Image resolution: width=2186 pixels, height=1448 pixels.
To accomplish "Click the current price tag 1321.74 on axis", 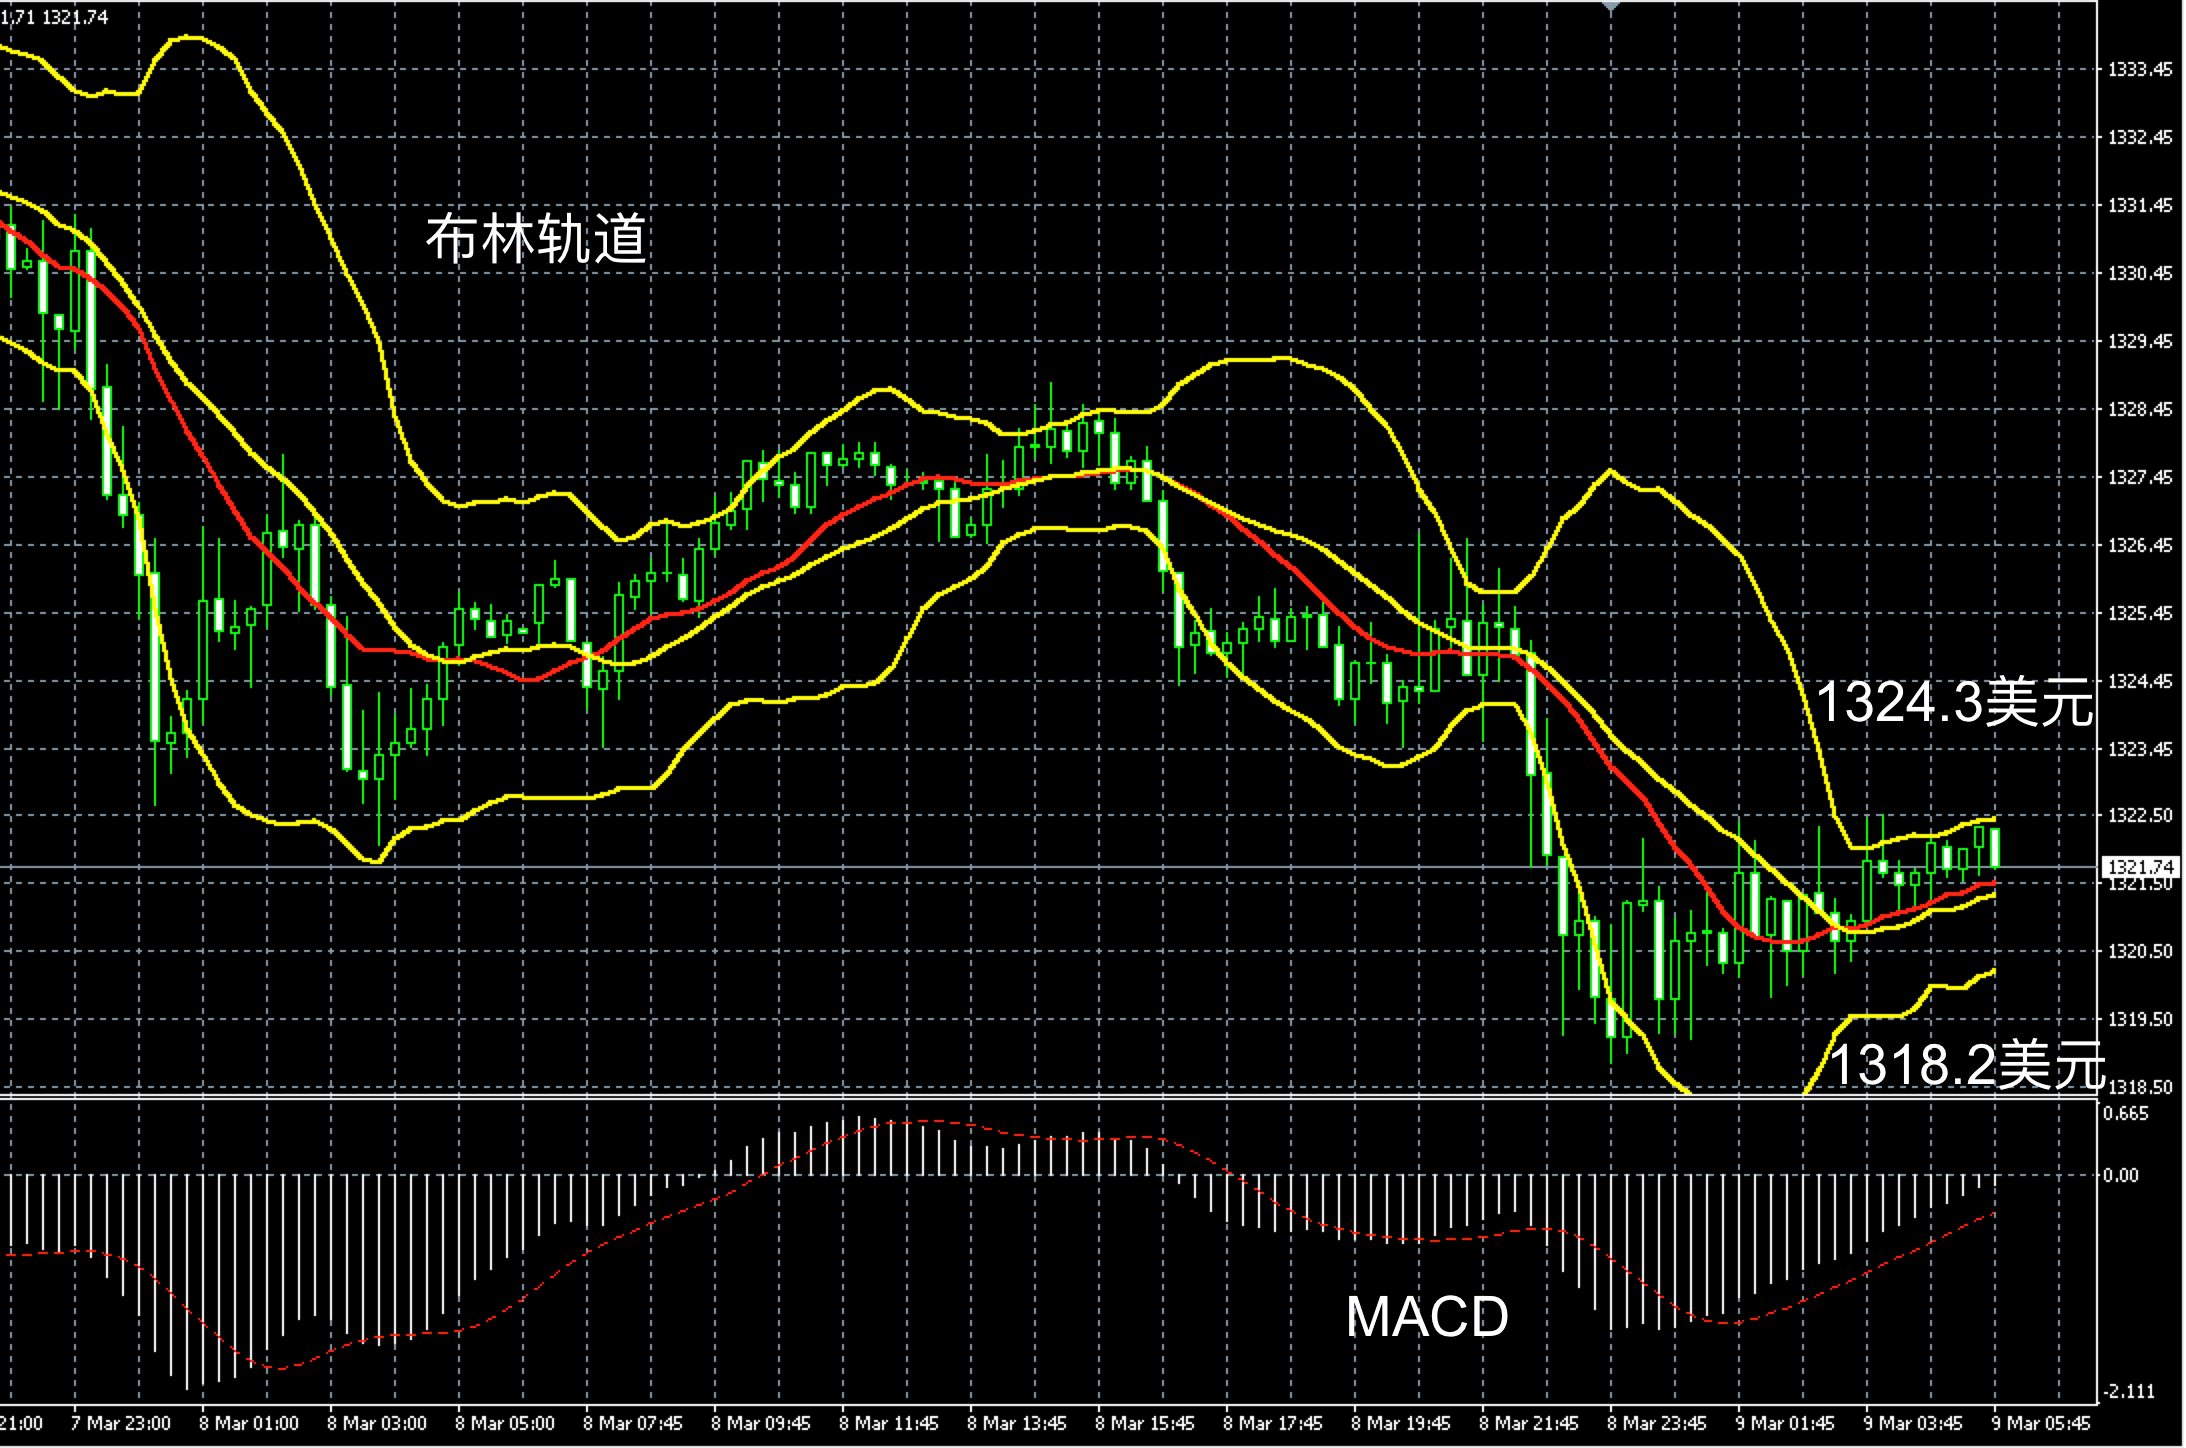I will pyautogui.click(x=2140, y=866).
